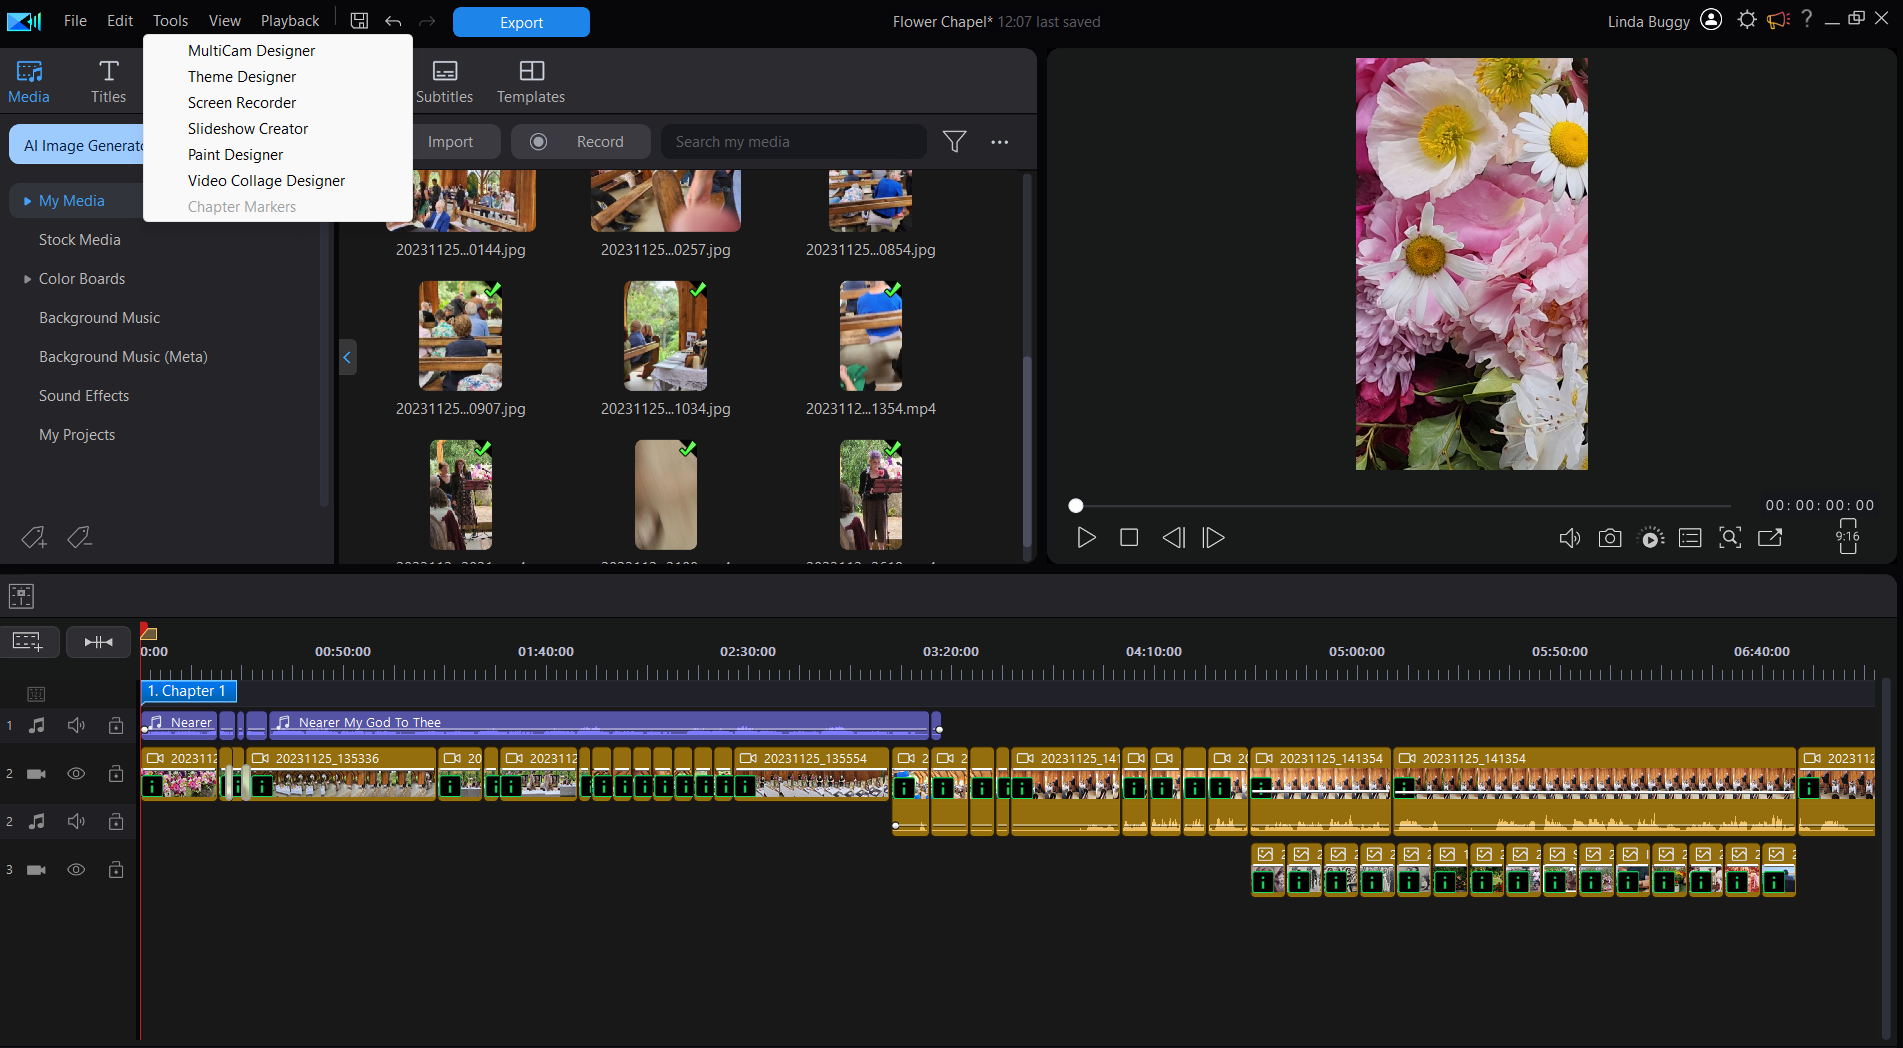The image size is (1903, 1048).
Task: Mute audio track 1 speaker icon
Action: pyautogui.click(x=76, y=725)
